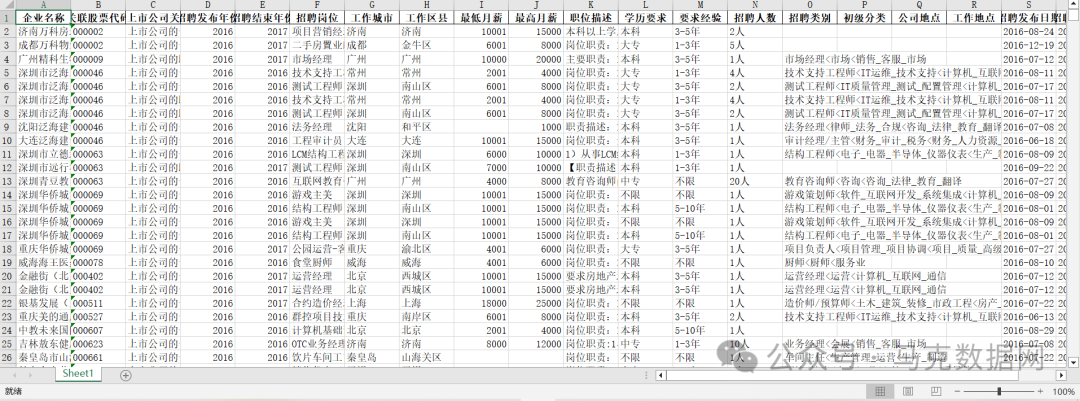The height and width of the screenshot is (401, 1080).
Task: Select the salary cell 20000
Action: pos(537,59)
